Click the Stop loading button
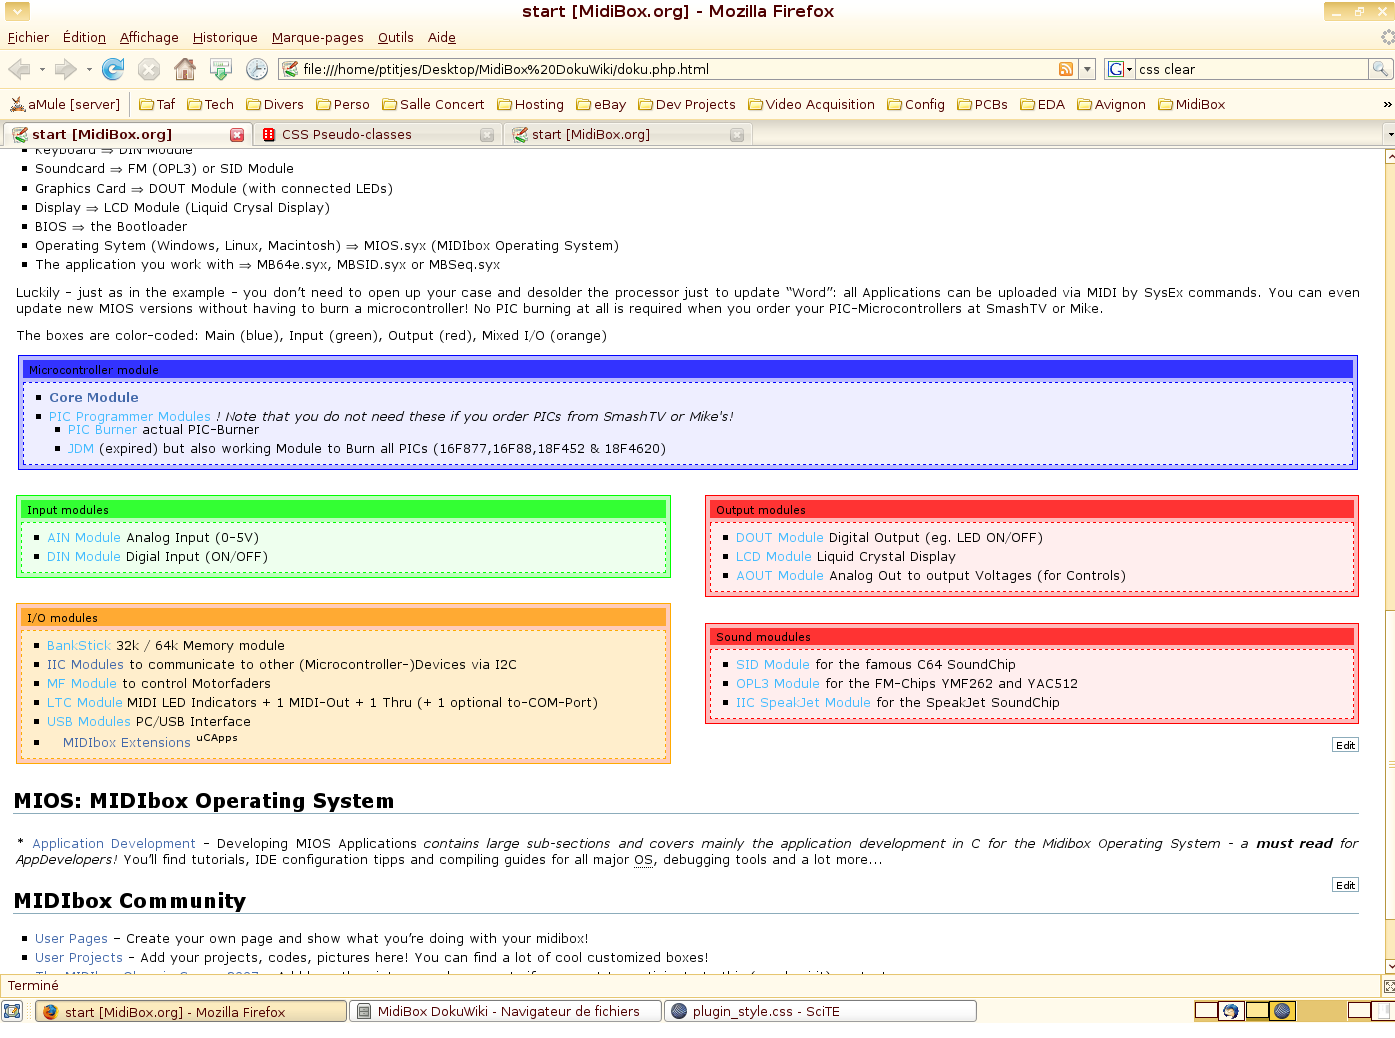Viewport: 1395px width, 1038px height. (x=149, y=69)
